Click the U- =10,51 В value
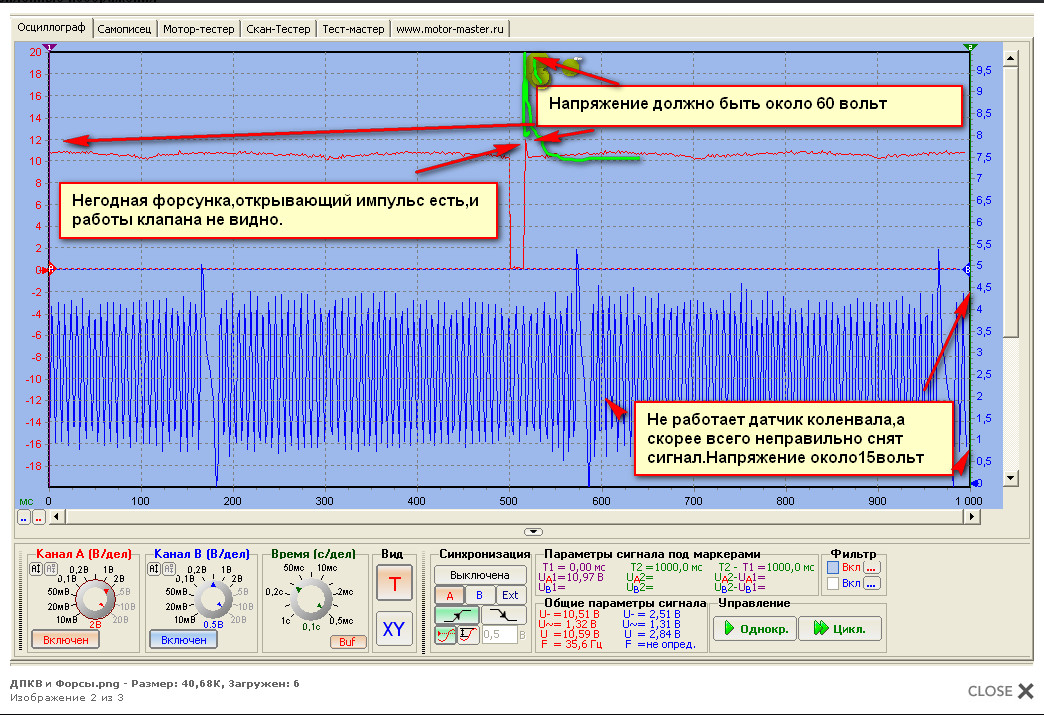1044x715 pixels. tap(569, 614)
